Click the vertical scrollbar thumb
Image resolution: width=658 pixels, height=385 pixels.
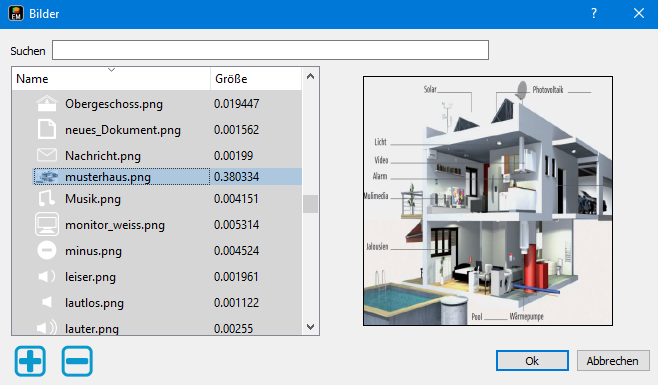click(x=311, y=204)
